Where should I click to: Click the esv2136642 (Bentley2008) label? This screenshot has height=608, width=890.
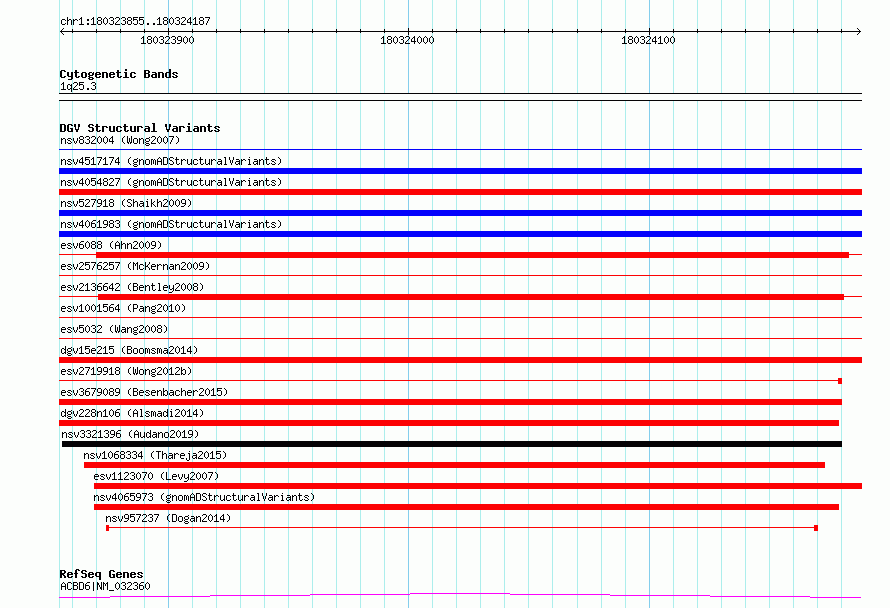[132, 287]
